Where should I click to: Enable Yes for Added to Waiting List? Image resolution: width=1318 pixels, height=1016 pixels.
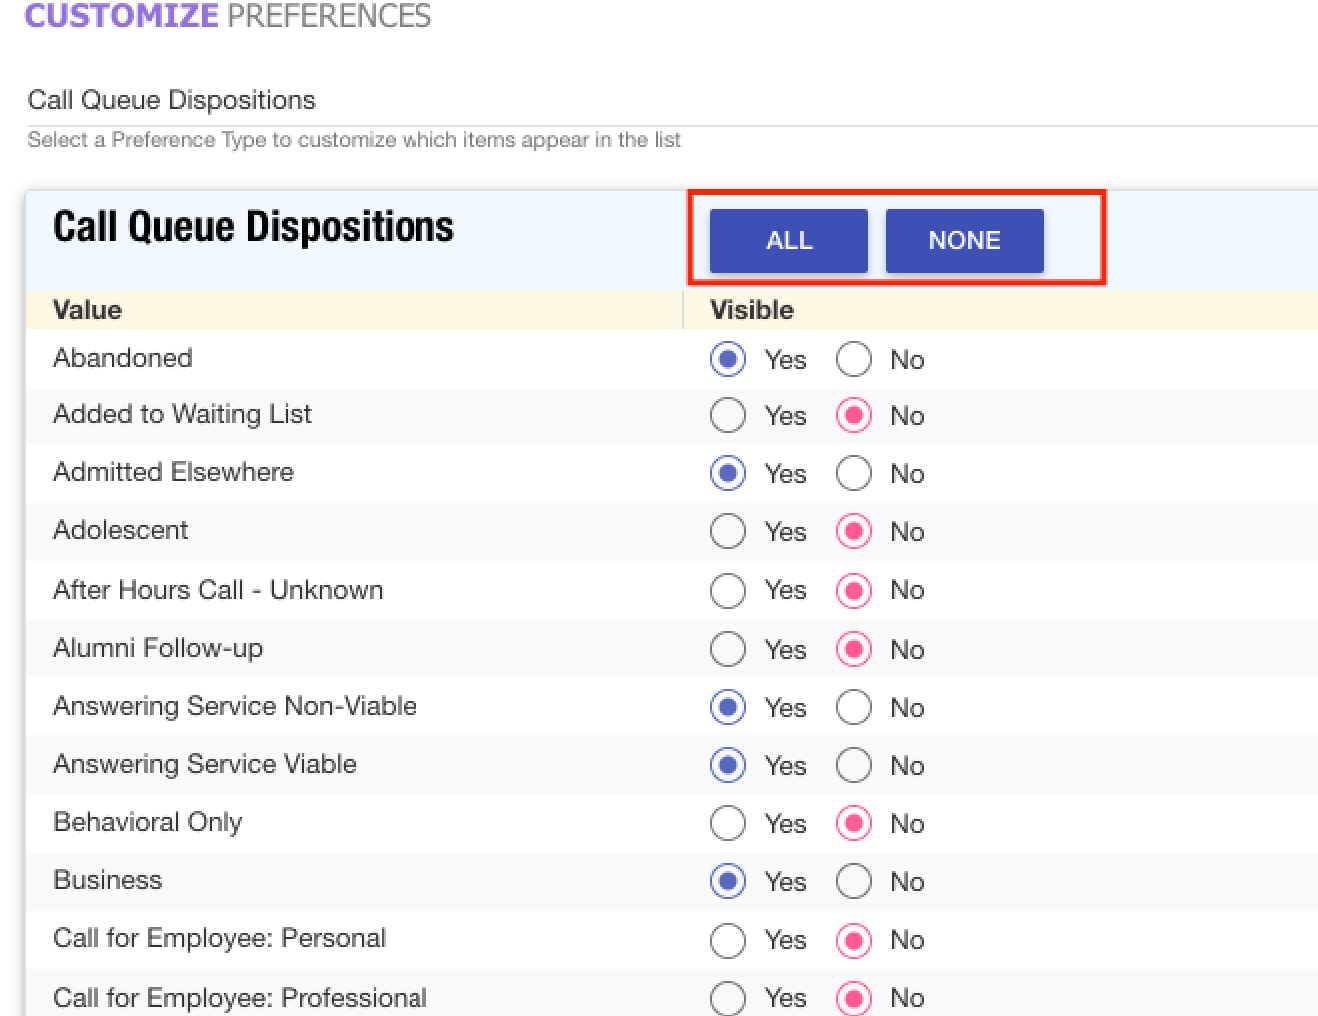point(727,415)
